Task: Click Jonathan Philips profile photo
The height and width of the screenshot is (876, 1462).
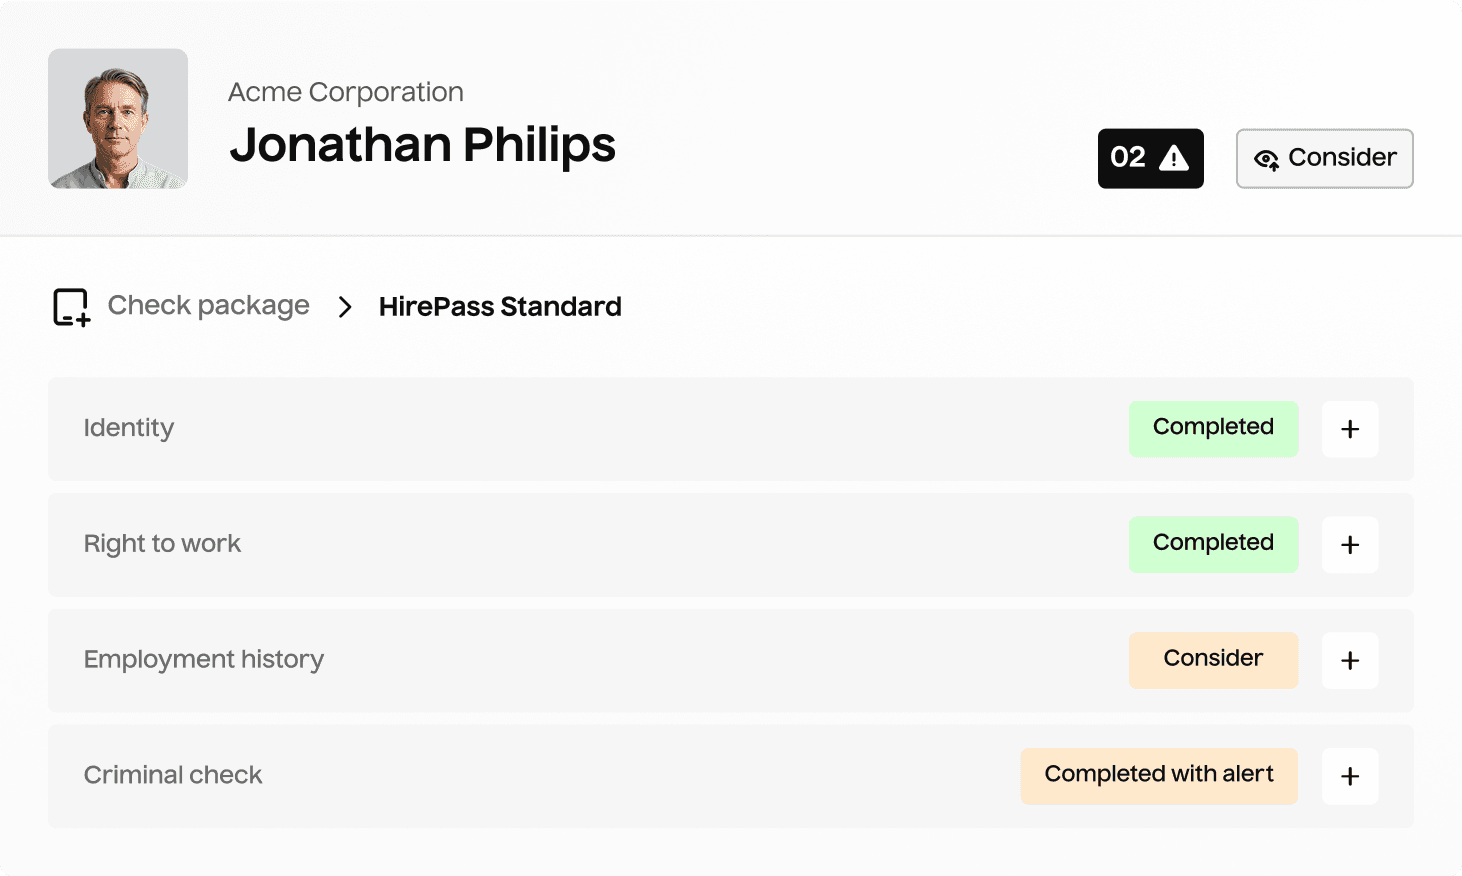Action: [x=118, y=119]
